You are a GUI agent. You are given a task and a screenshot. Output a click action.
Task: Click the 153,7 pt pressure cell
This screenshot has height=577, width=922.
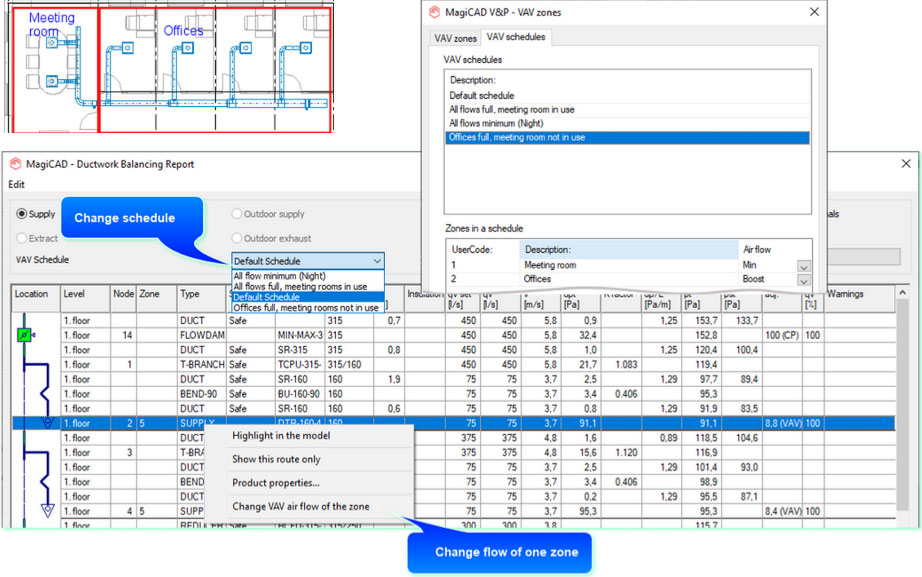(x=701, y=321)
